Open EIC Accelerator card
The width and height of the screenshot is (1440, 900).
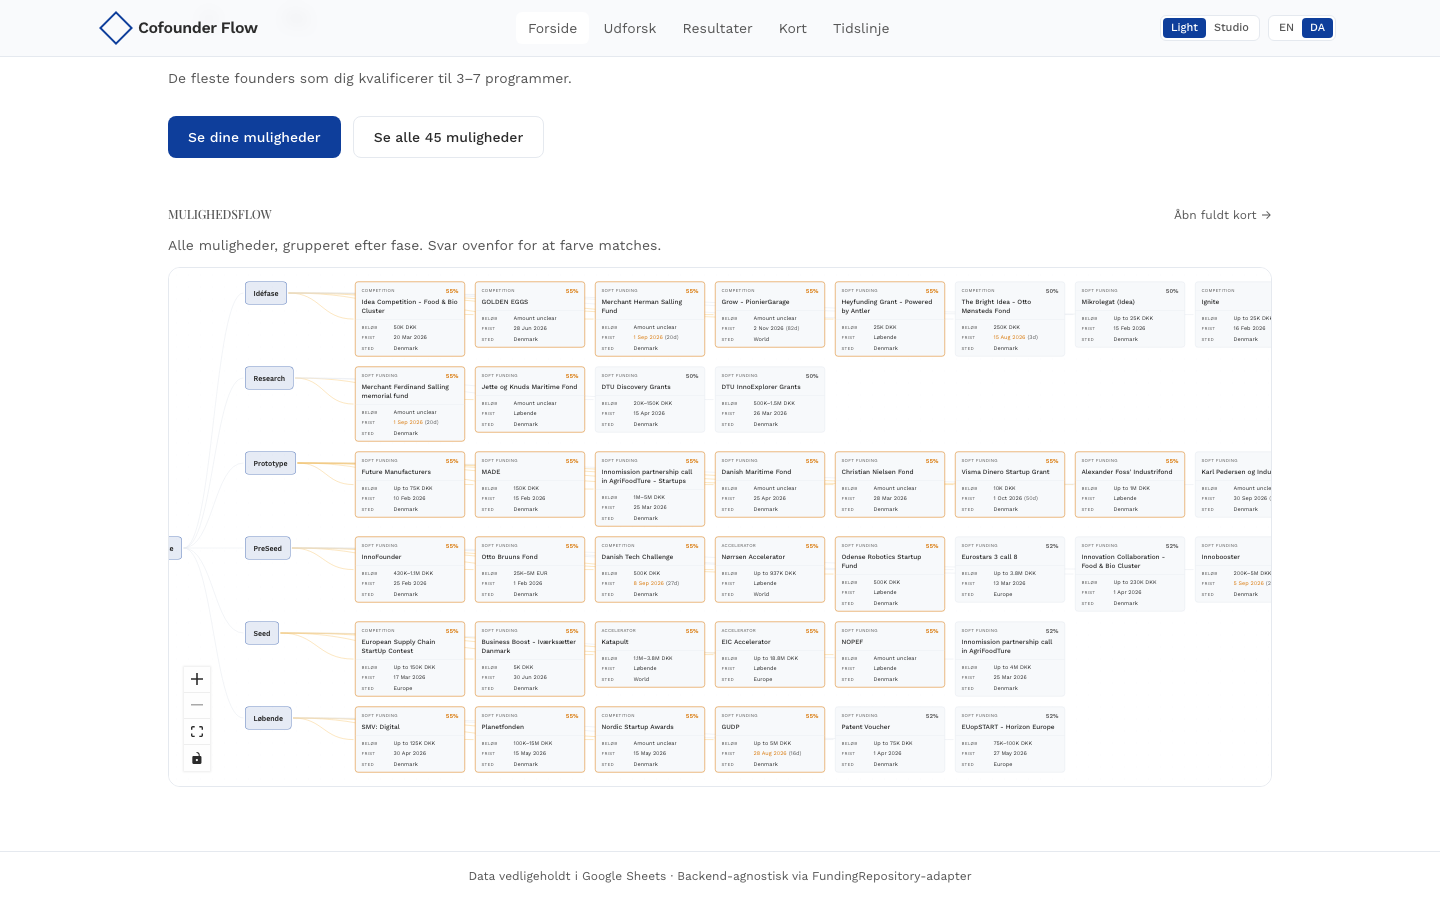tap(770, 655)
